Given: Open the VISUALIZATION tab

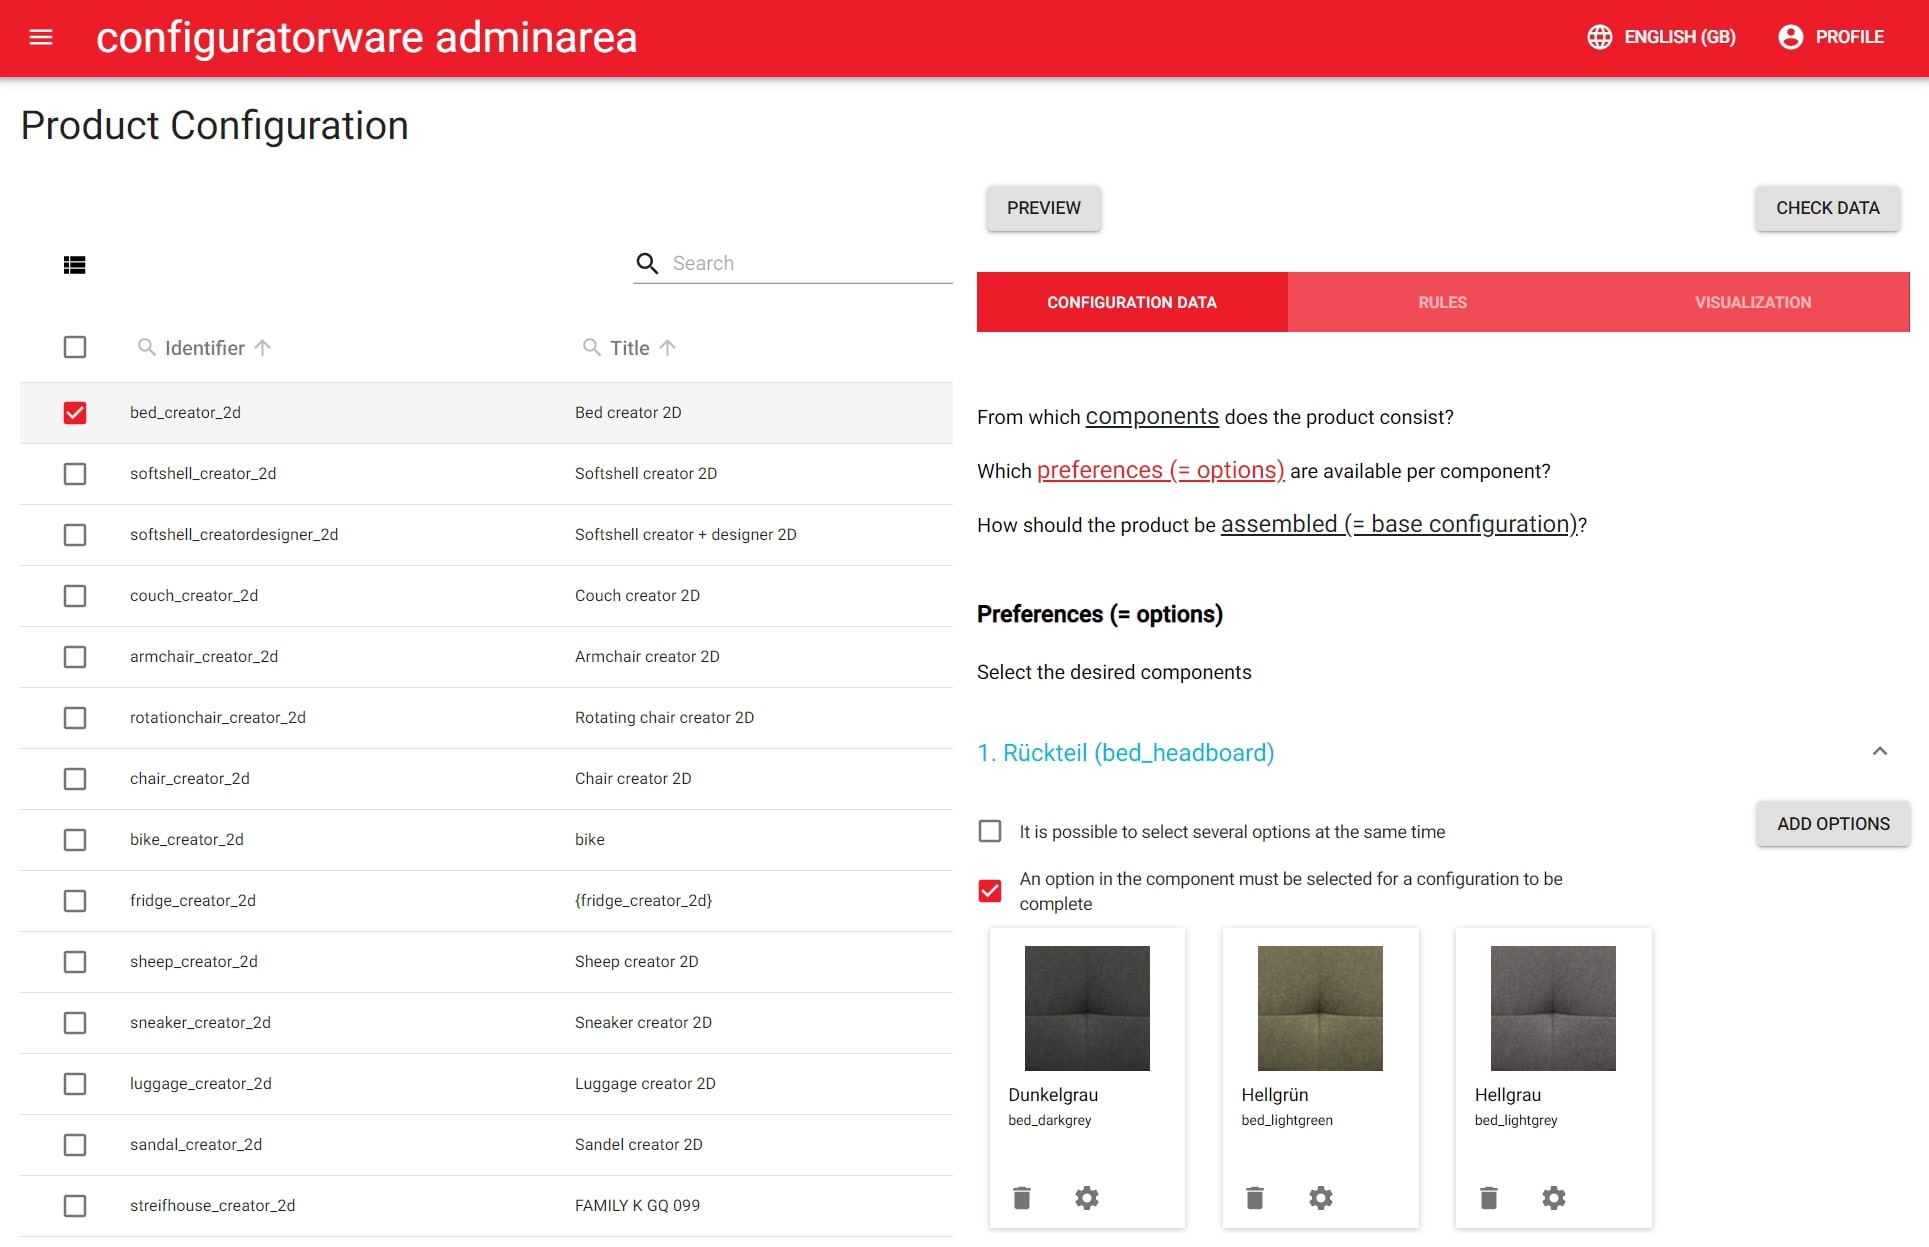Looking at the screenshot, I should click(1753, 302).
